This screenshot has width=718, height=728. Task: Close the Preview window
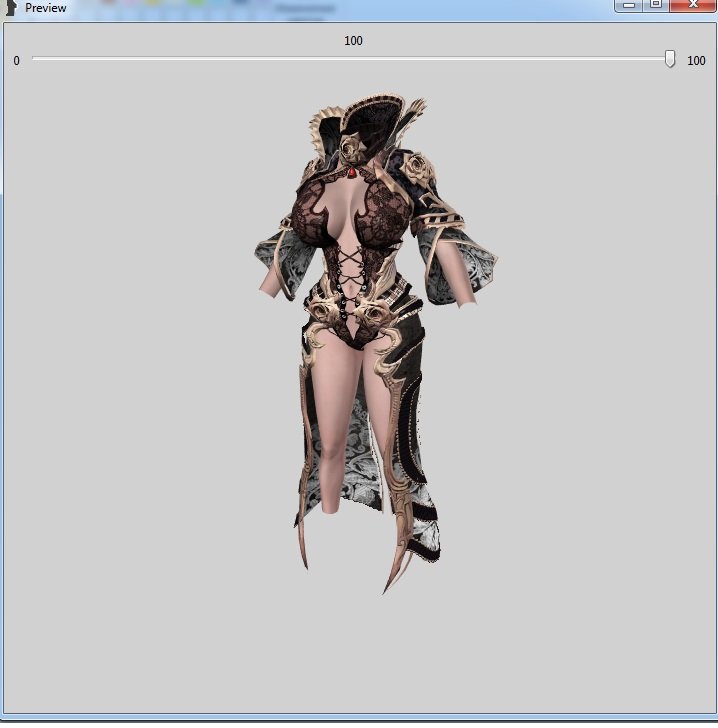tap(692, 5)
